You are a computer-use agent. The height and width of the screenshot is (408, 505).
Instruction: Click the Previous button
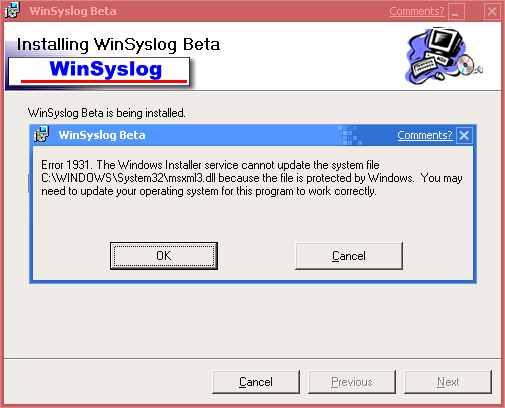[x=352, y=382]
